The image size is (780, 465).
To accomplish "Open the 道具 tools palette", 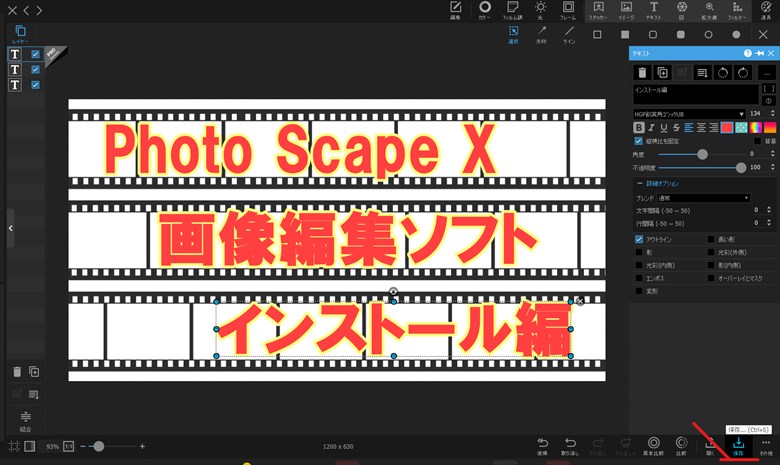I will 766,10.
